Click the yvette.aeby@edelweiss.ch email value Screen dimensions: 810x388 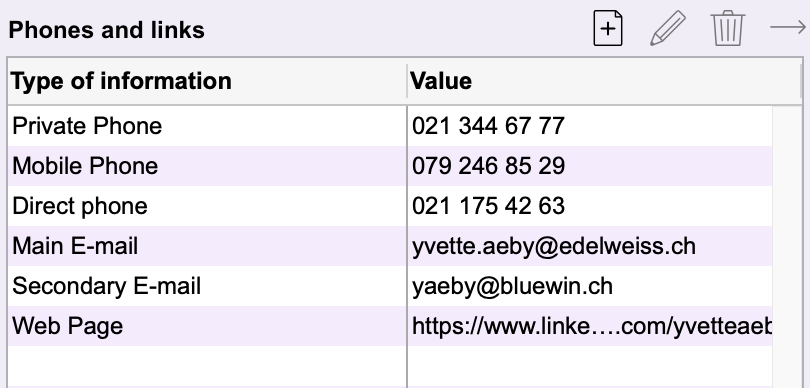point(554,246)
